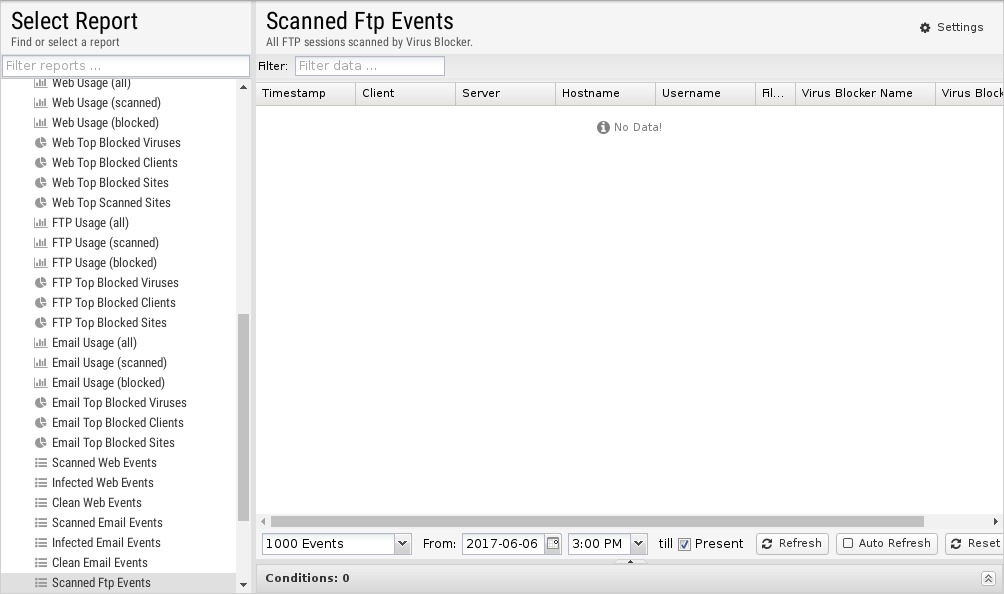This screenshot has height=594, width=1004.
Task: Open the Infected Email Events report label
Action: [x=106, y=543]
